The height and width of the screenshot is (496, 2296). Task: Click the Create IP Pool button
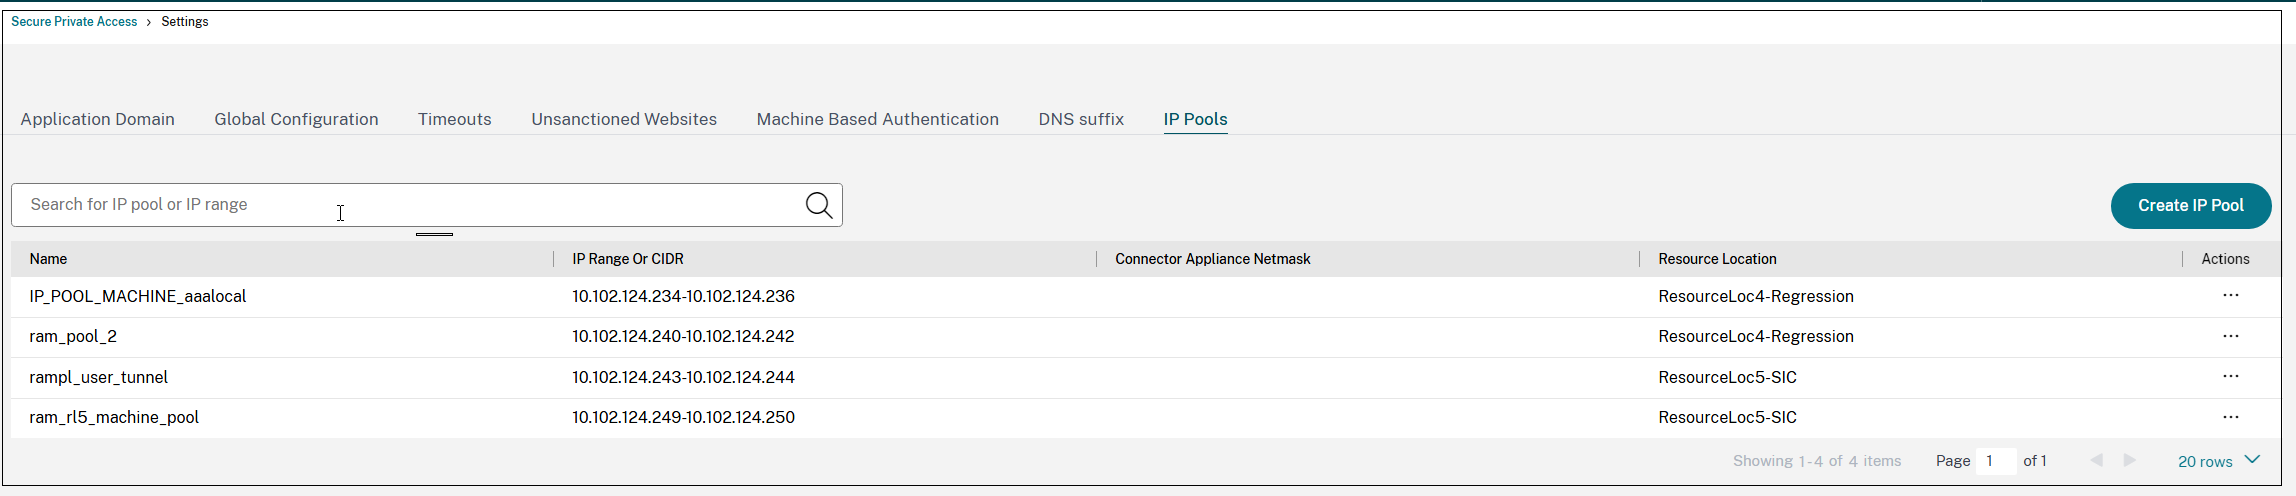2190,205
